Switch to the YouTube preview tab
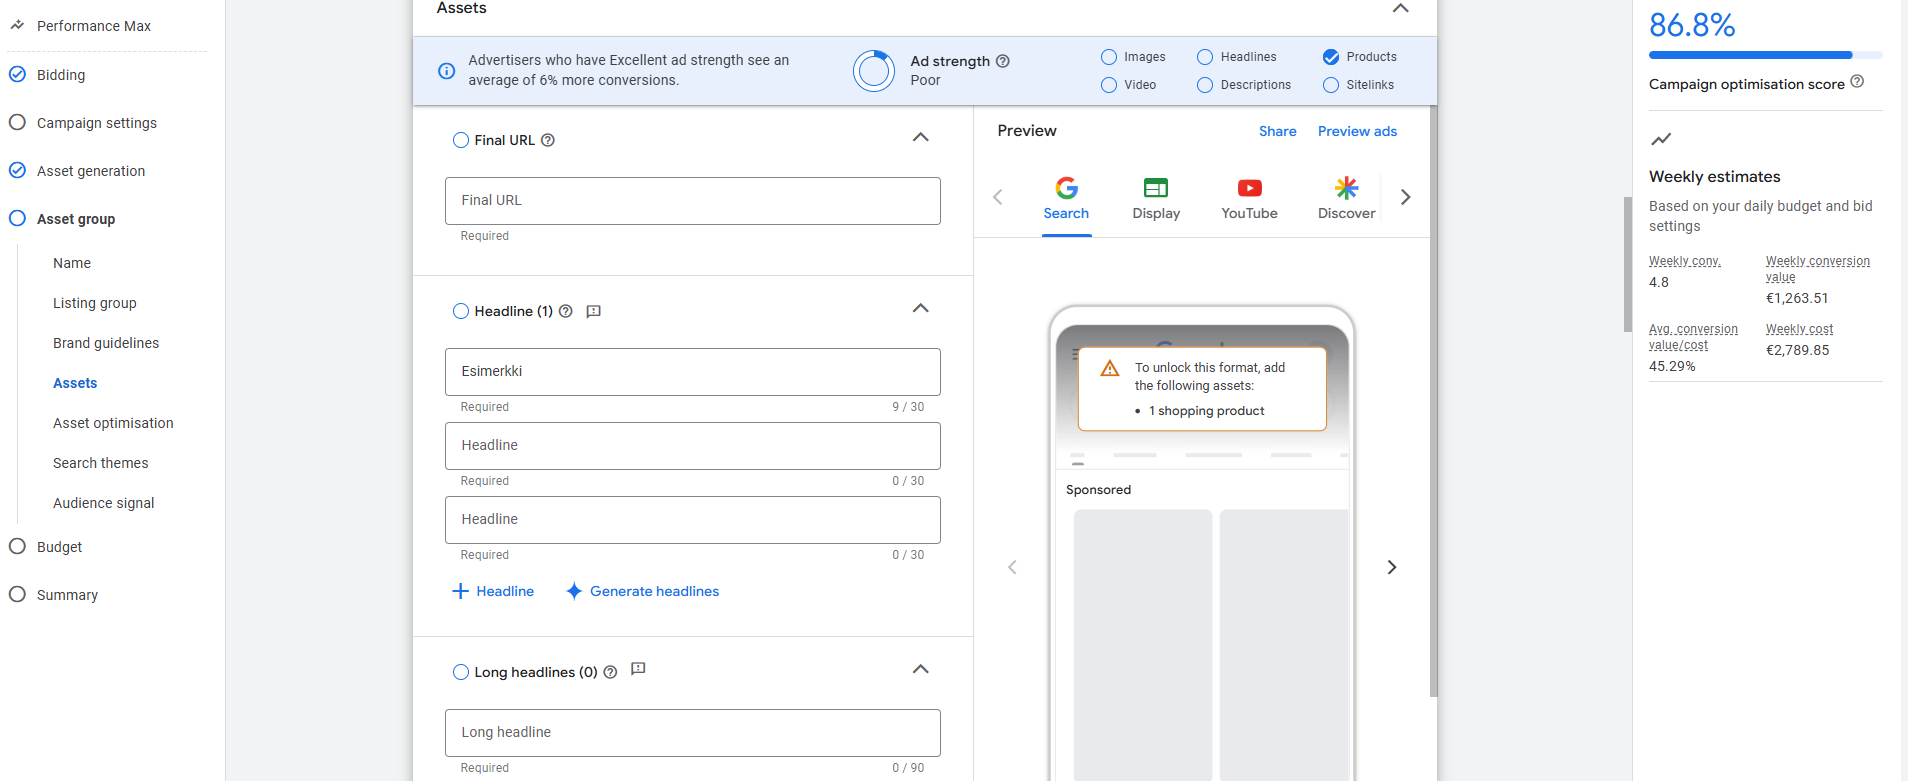 [x=1249, y=198]
